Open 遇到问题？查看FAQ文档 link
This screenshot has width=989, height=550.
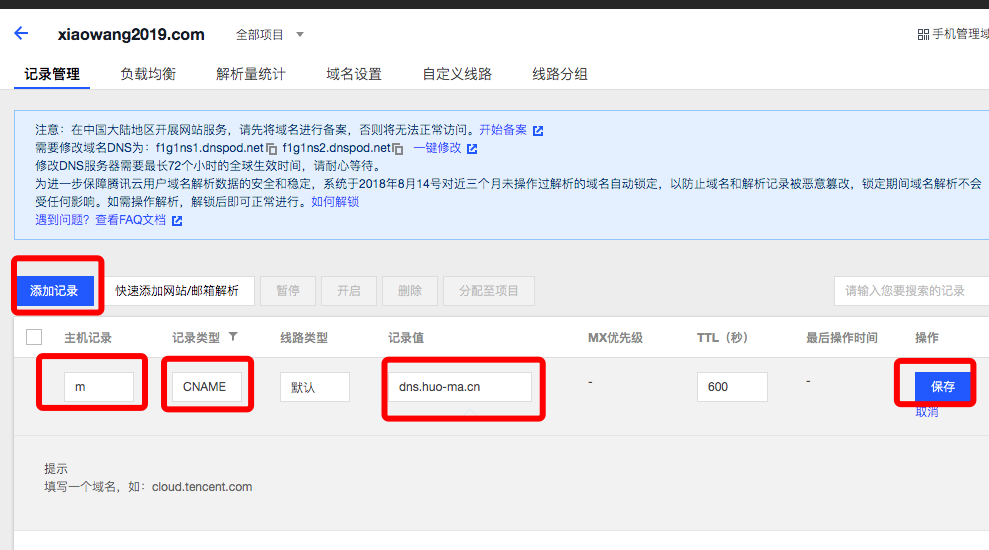[x=100, y=220]
